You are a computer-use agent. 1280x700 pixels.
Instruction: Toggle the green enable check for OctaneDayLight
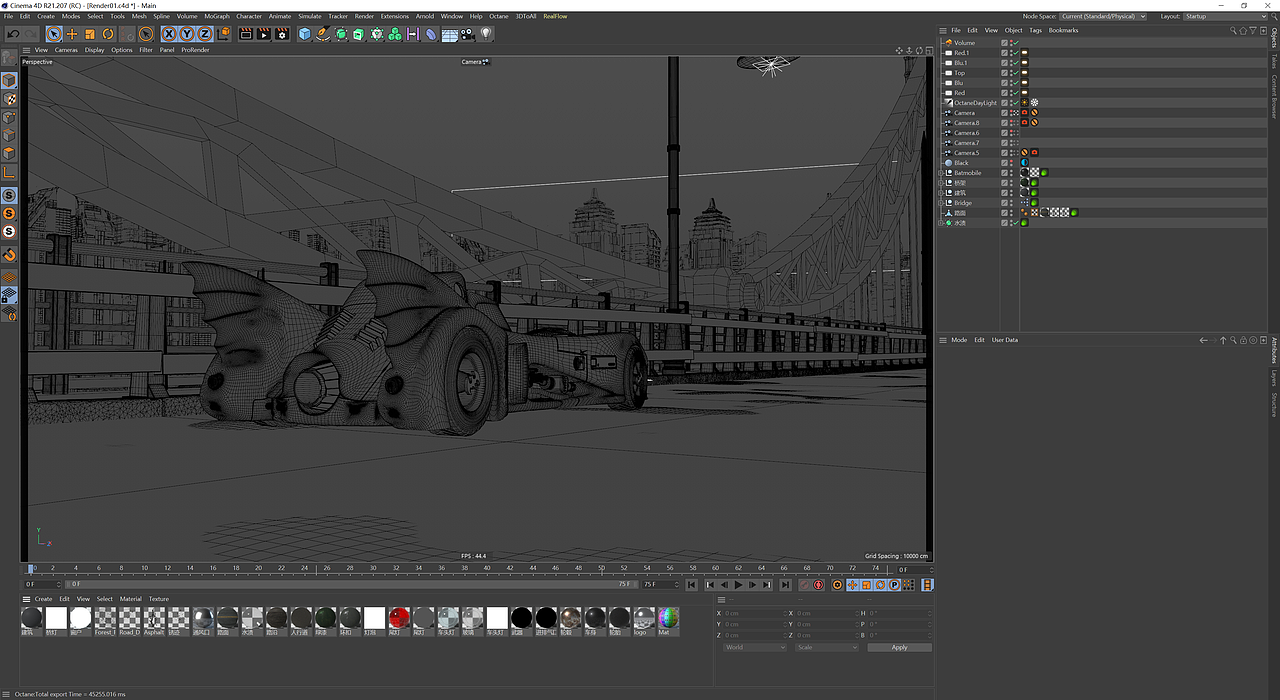pyautogui.click(x=1014, y=103)
